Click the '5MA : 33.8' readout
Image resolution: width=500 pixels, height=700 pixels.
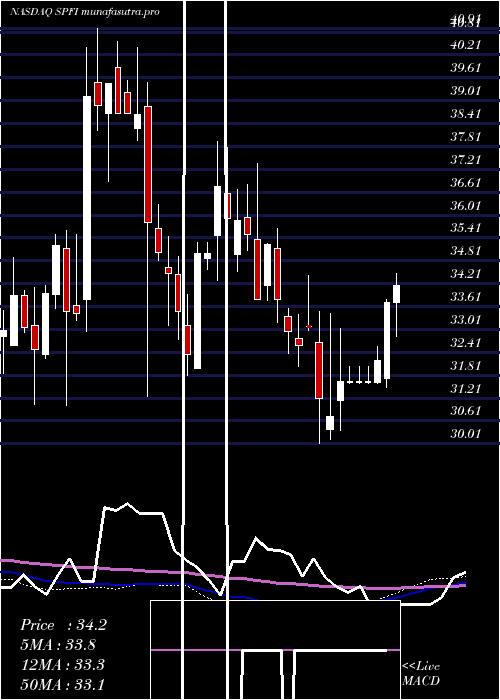click(x=58, y=645)
